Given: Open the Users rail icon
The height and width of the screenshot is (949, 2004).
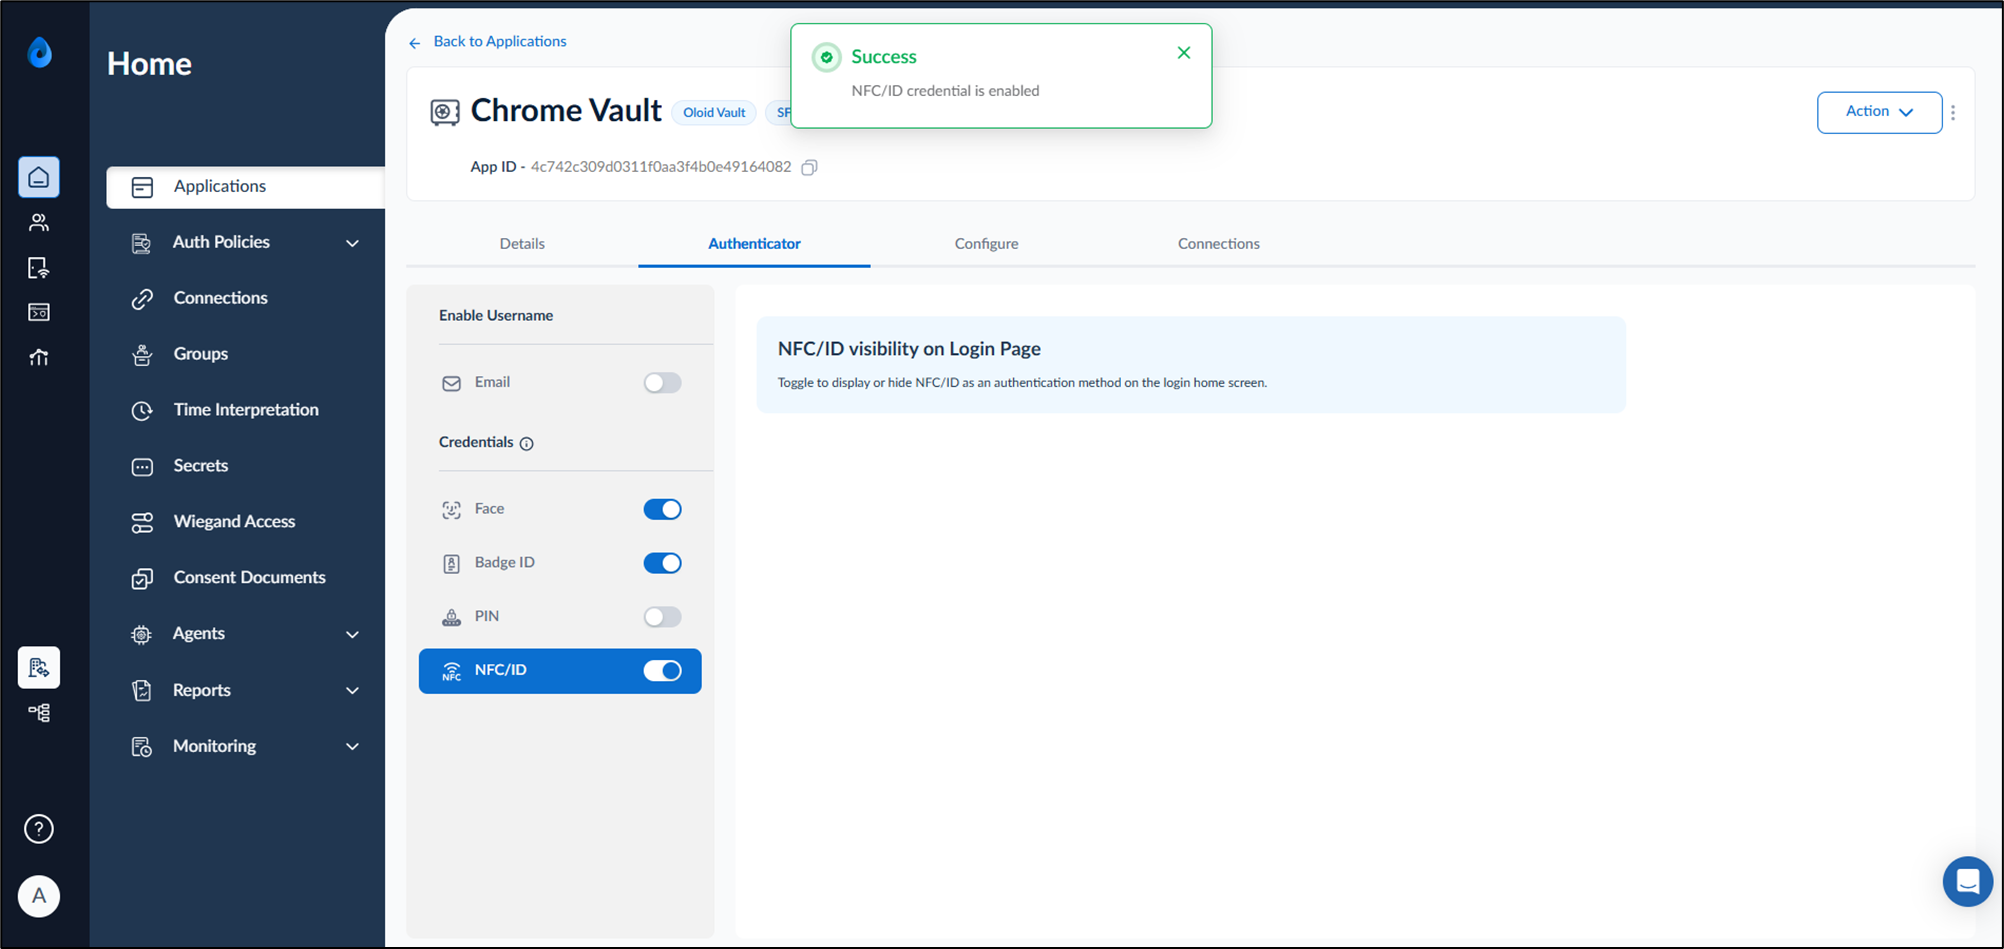Looking at the screenshot, I should 39,222.
